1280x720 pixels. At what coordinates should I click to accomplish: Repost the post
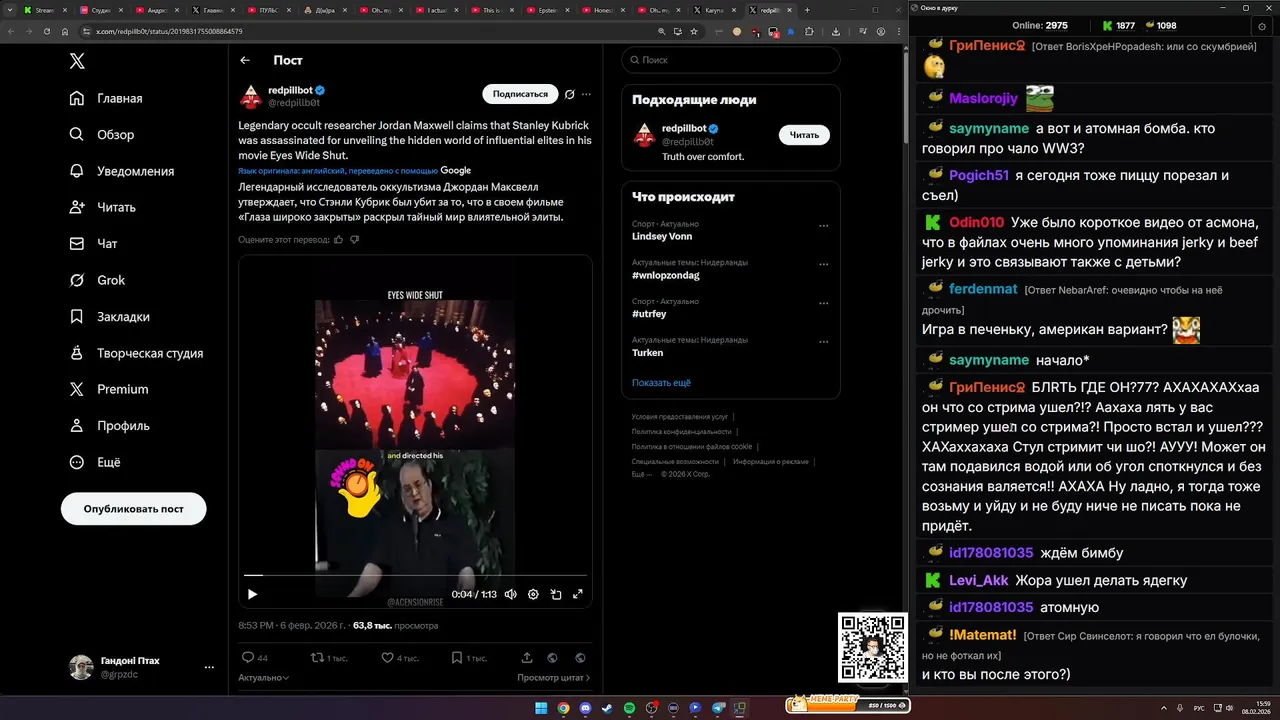[329, 658]
